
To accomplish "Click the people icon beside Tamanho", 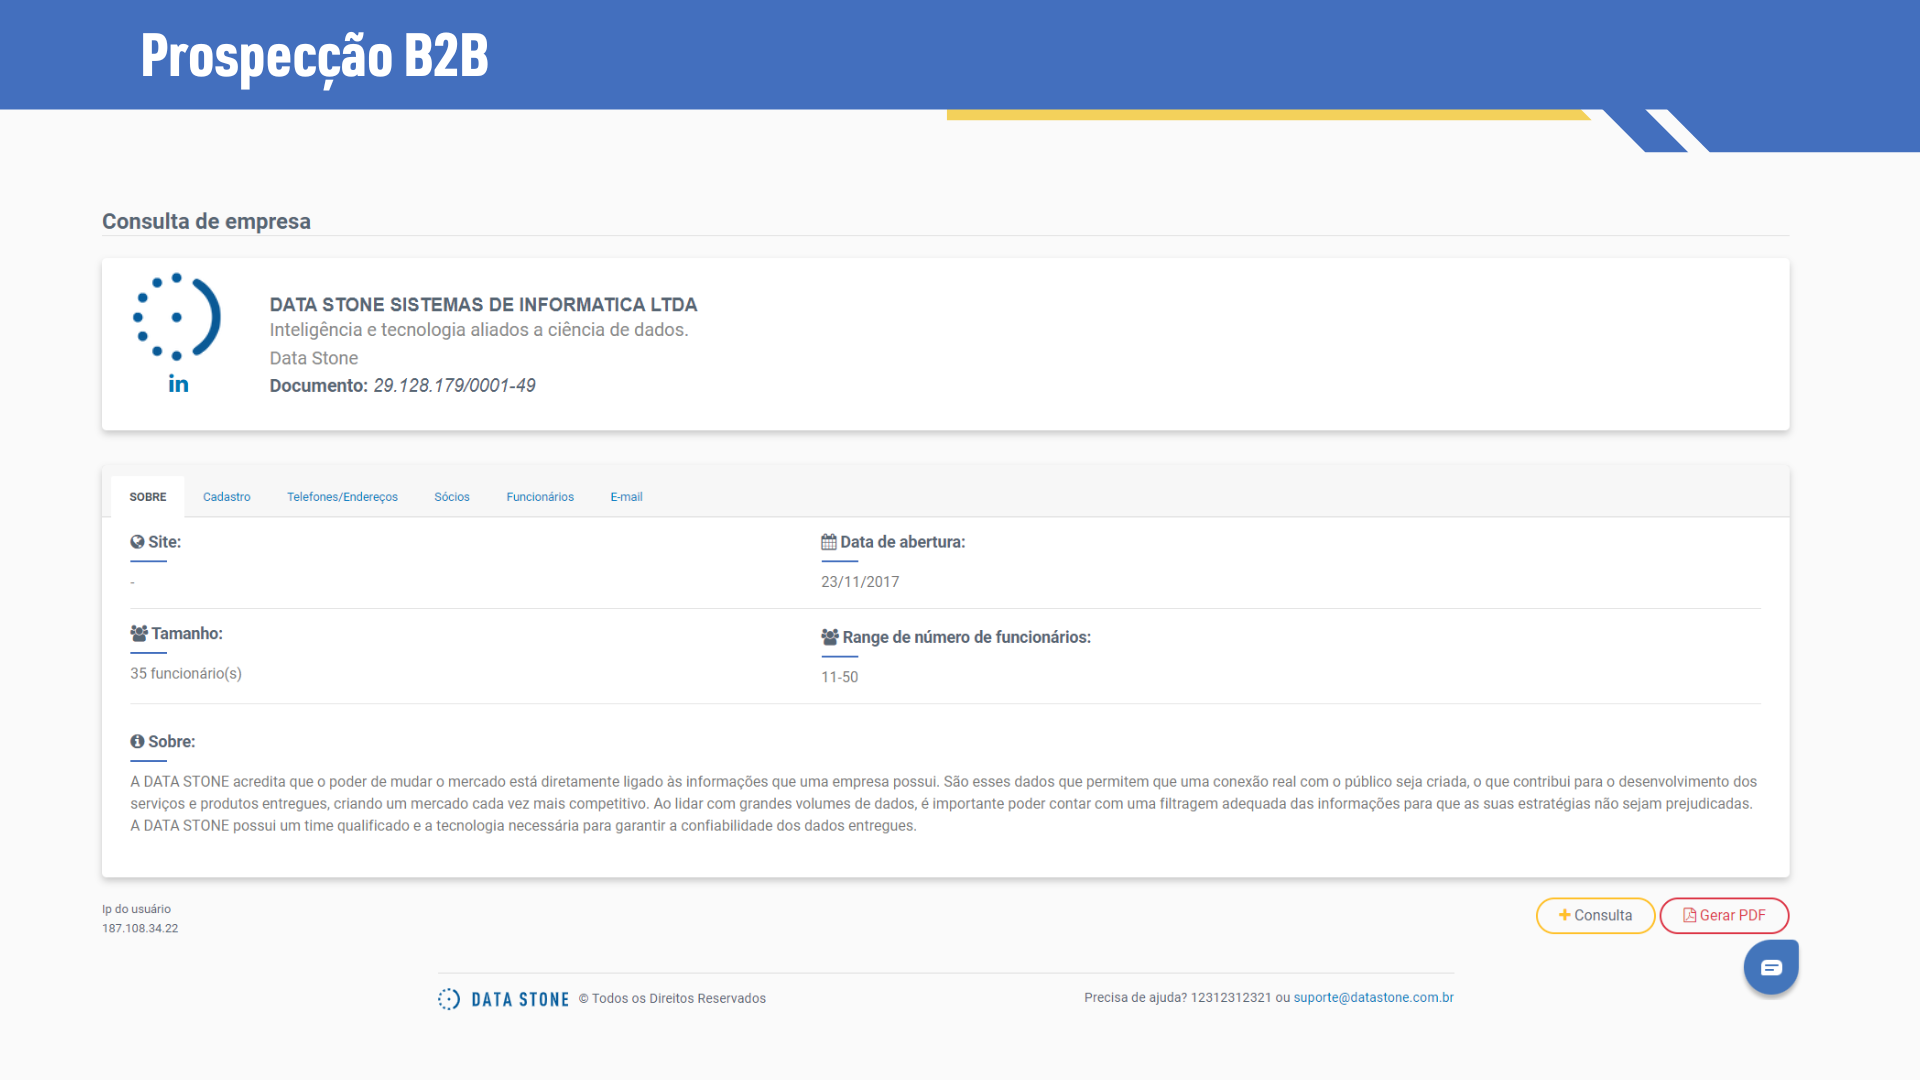I will coord(139,634).
